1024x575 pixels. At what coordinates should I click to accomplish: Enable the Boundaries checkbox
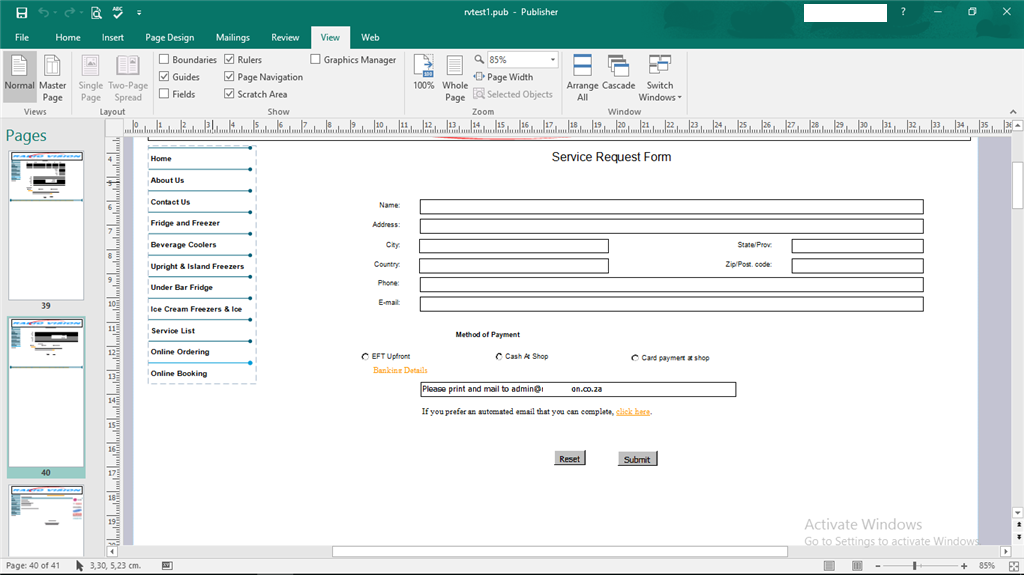pos(165,60)
